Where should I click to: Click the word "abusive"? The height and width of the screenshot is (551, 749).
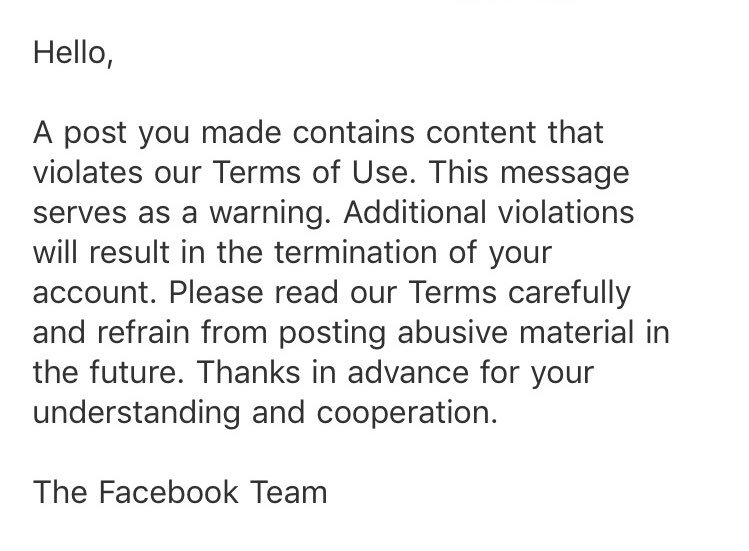452,332
